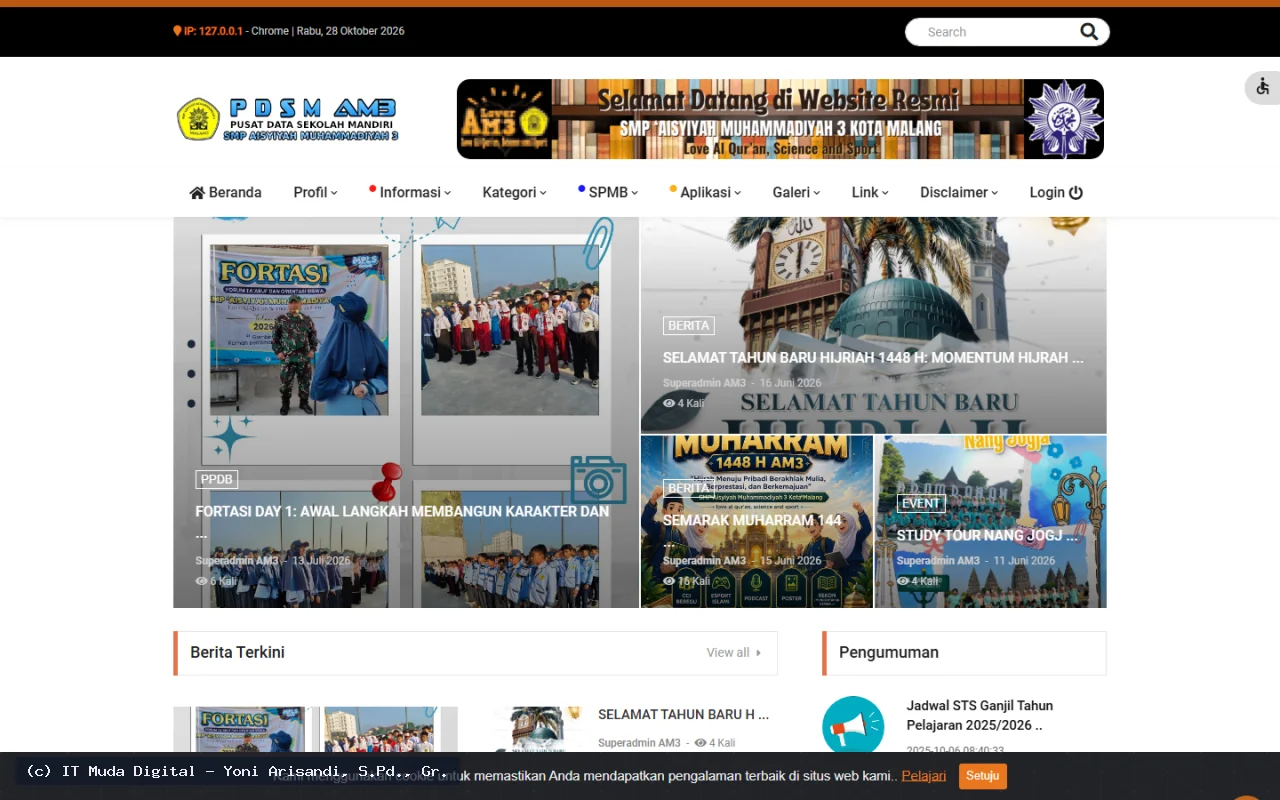
Task: Click the search magnifier icon
Action: (x=1089, y=32)
